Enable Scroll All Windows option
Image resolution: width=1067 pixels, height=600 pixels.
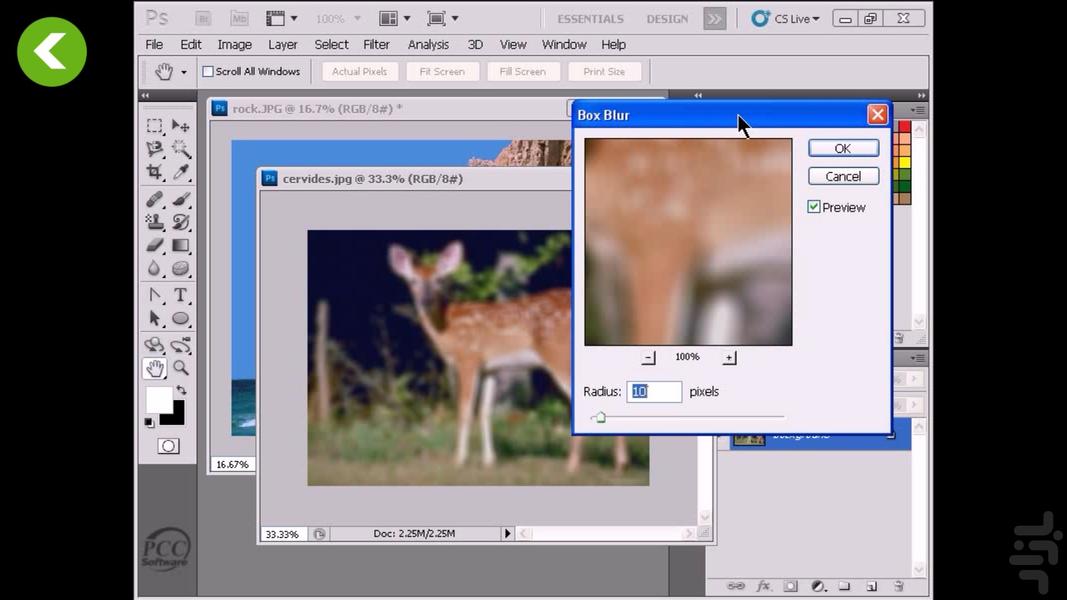tap(208, 71)
